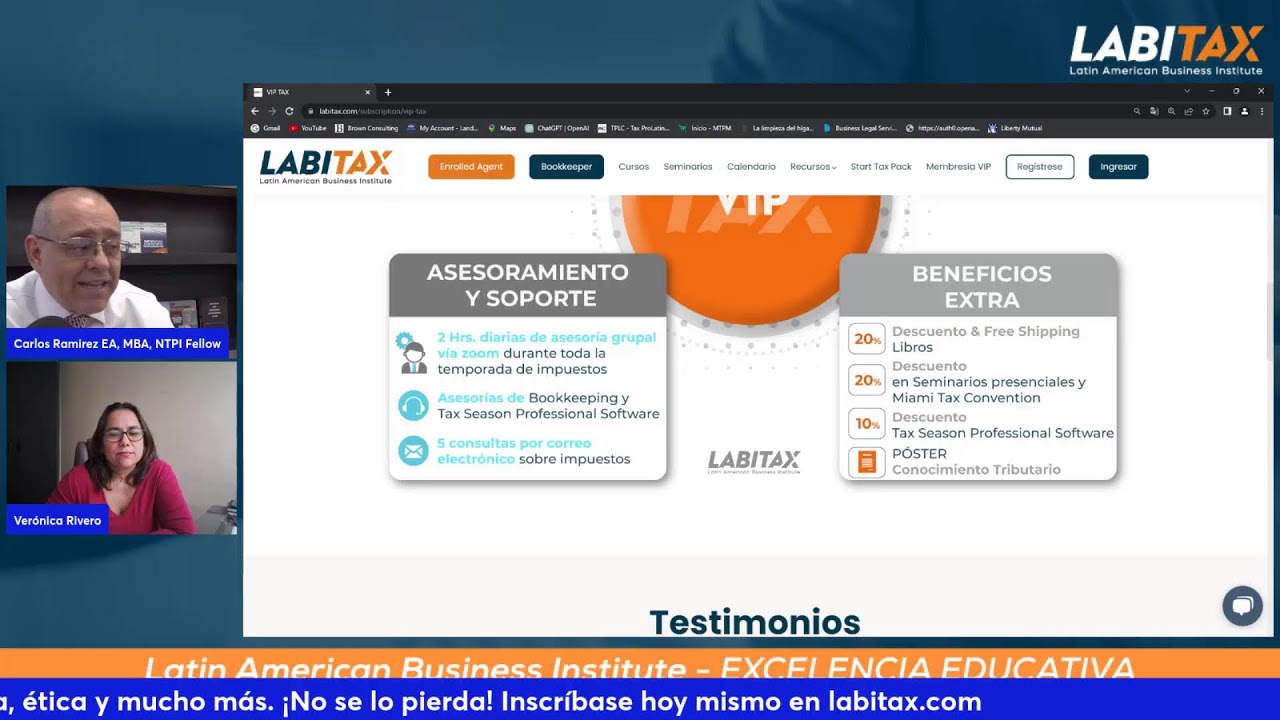Click the share page icon
Image resolution: width=1280 pixels, height=720 pixels.
tap(1189, 111)
